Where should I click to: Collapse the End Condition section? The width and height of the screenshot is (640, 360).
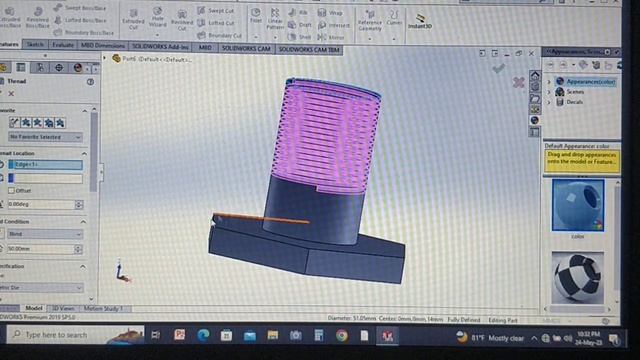[x=83, y=222]
